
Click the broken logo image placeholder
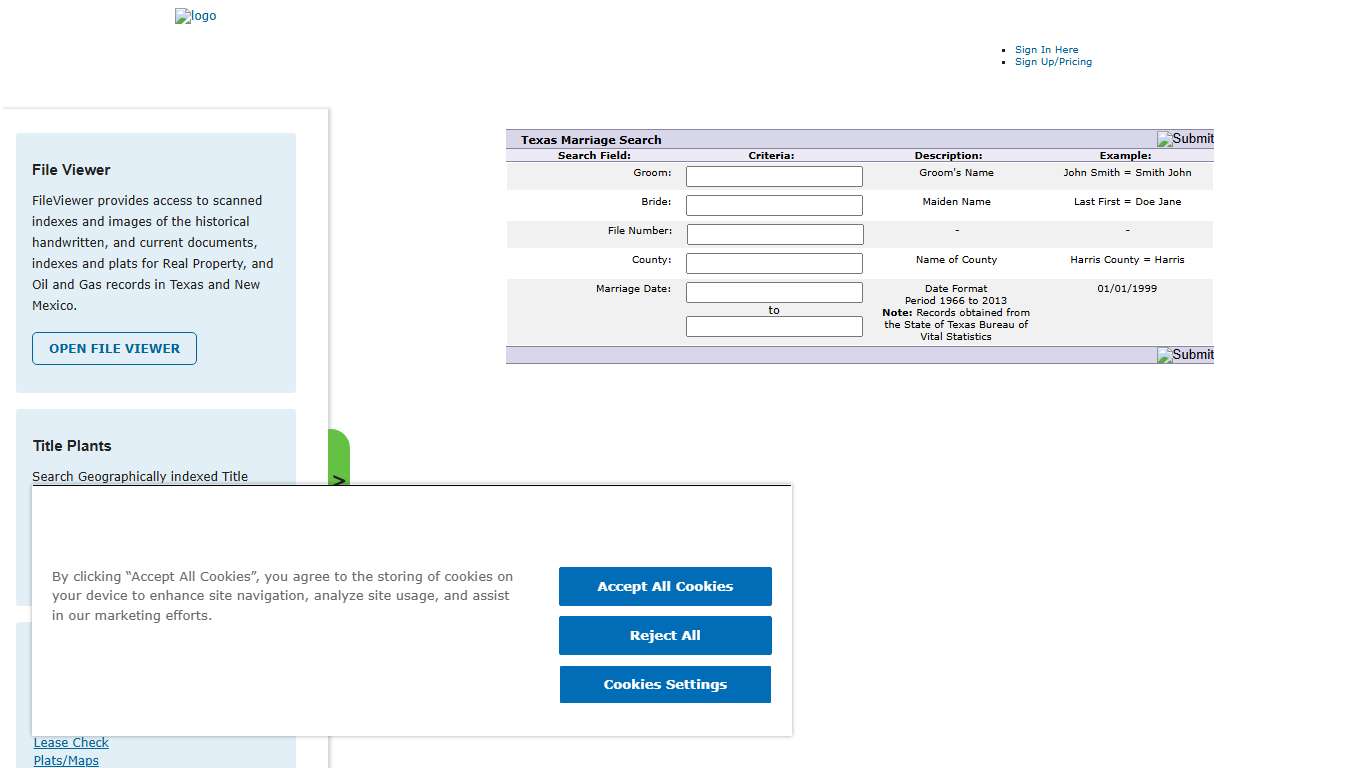pyautogui.click(x=195, y=15)
